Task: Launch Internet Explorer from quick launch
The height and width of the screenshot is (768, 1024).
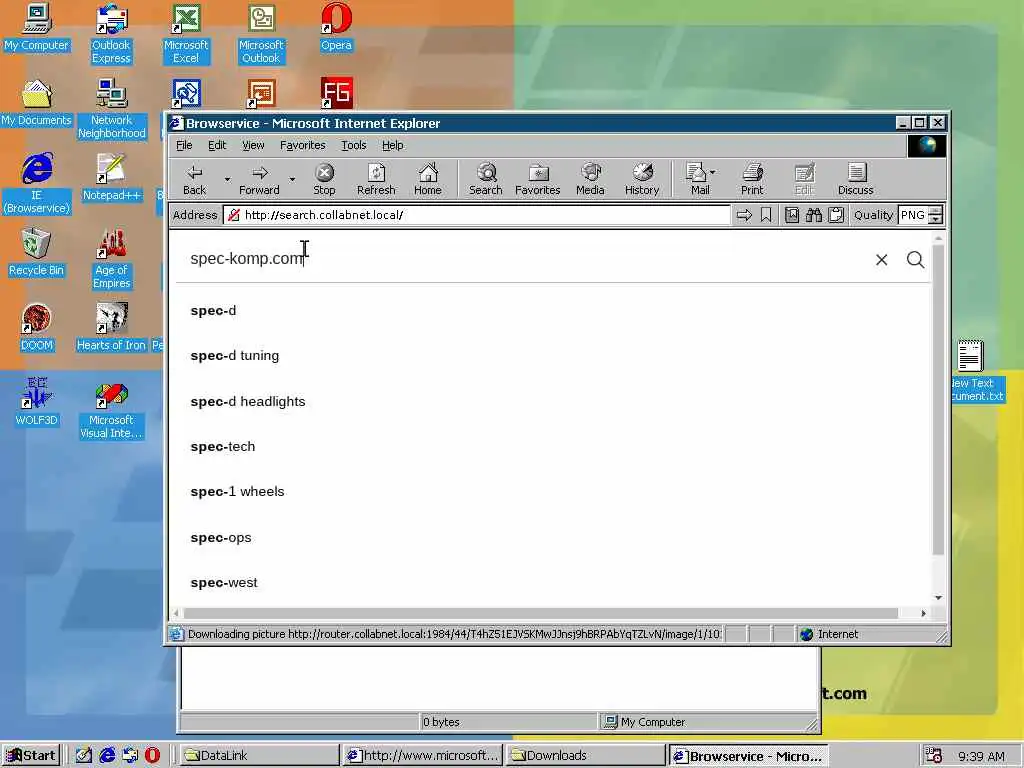Action: pyautogui.click(x=107, y=756)
